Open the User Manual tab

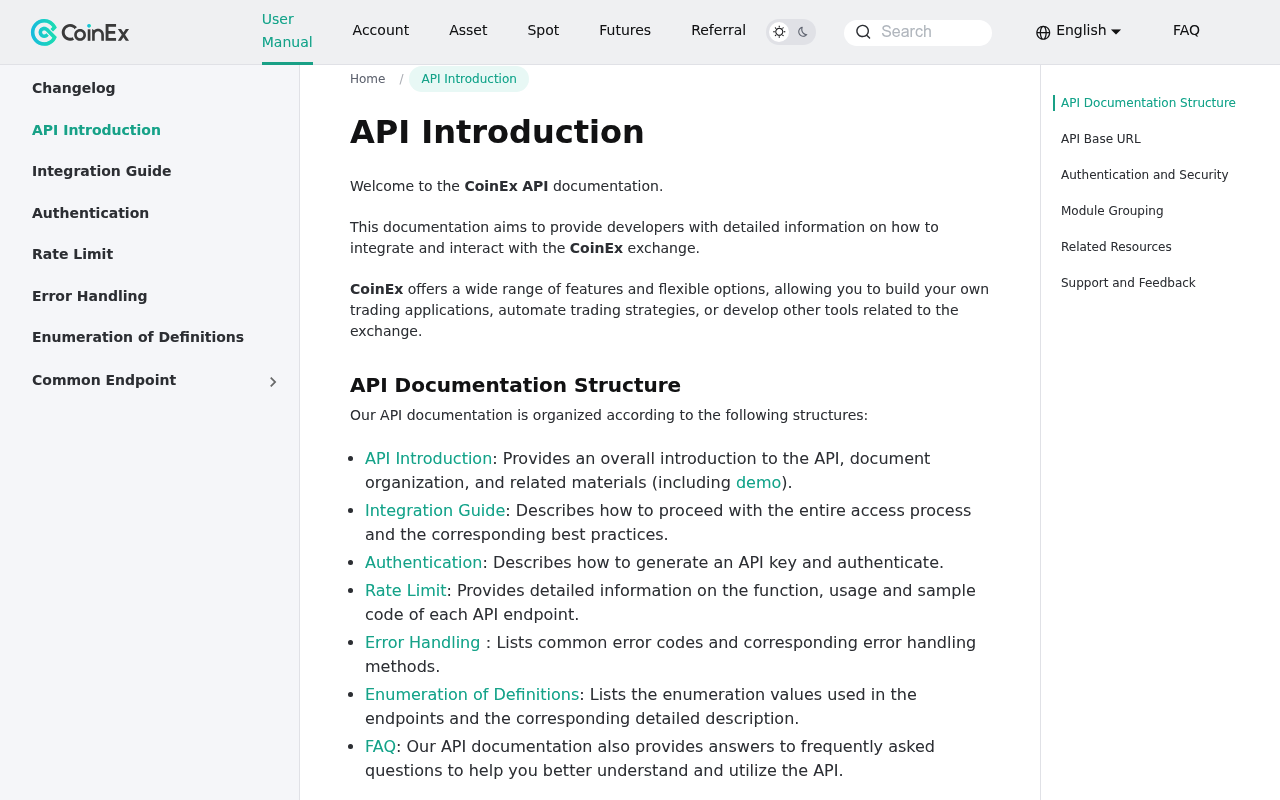point(287,31)
